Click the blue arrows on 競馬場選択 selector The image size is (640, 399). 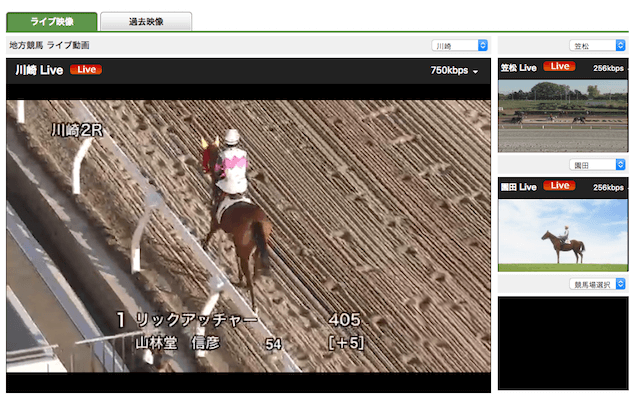(x=620, y=284)
